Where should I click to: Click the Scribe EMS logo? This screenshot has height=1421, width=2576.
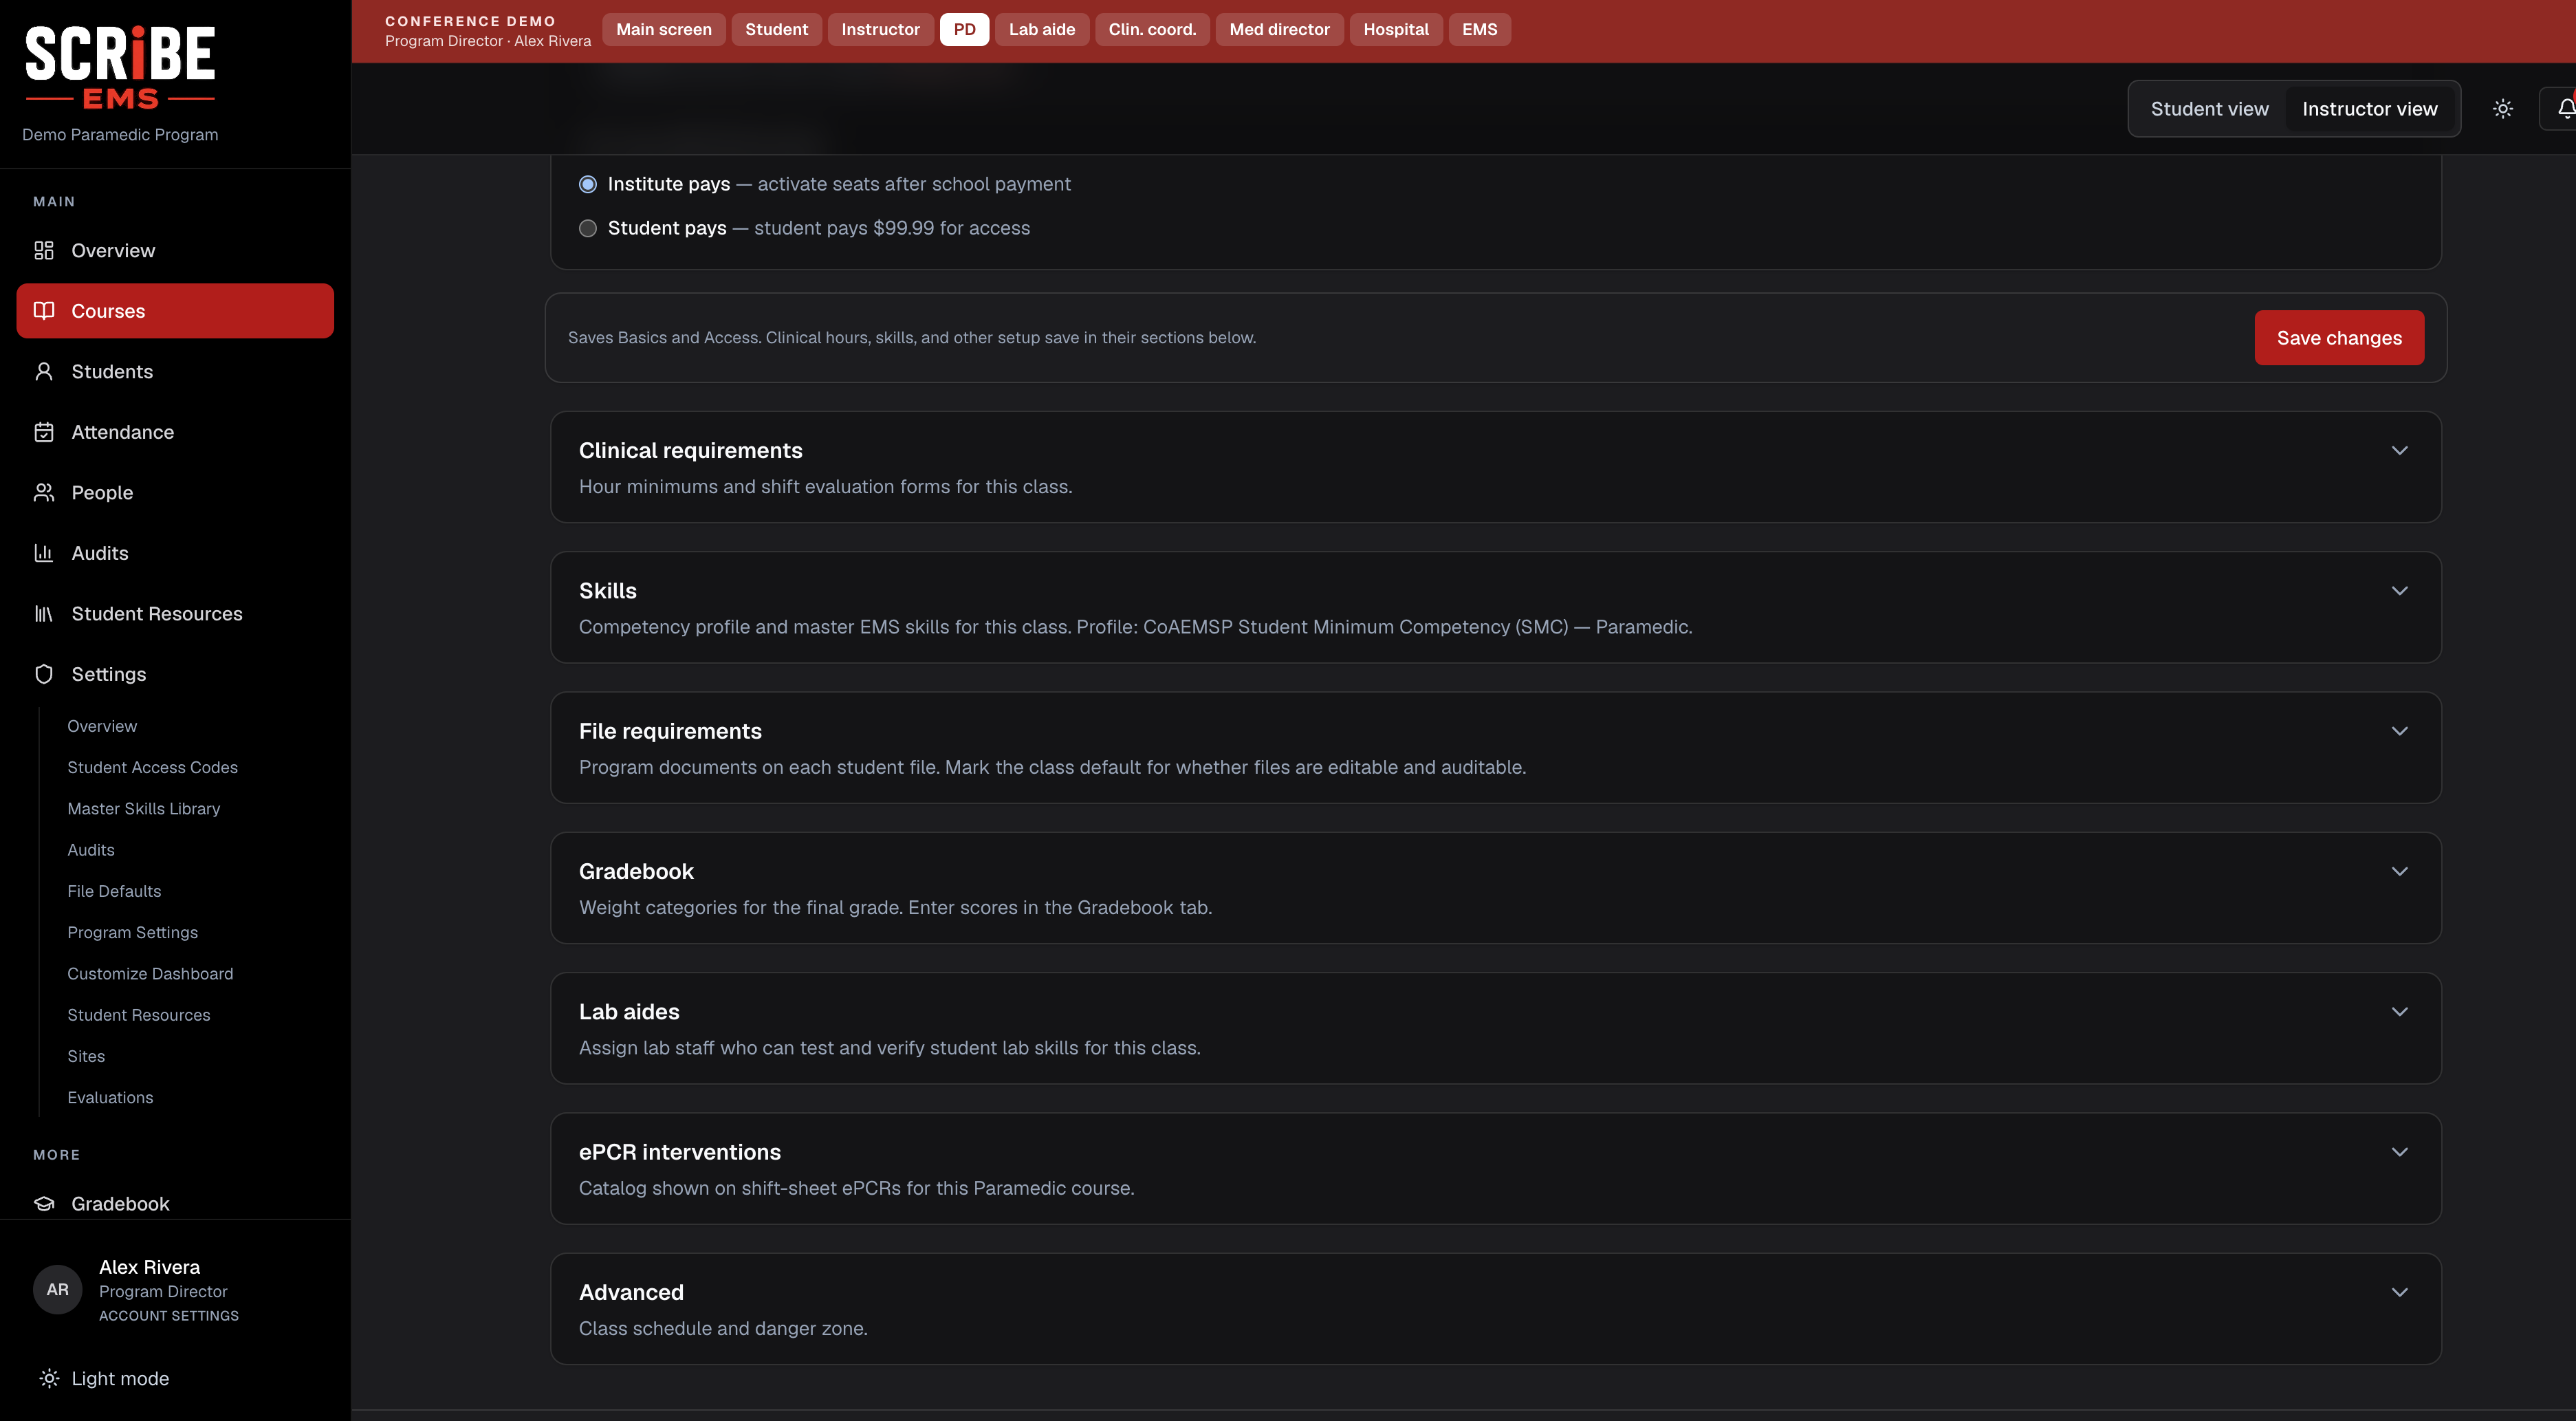click(120, 68)
